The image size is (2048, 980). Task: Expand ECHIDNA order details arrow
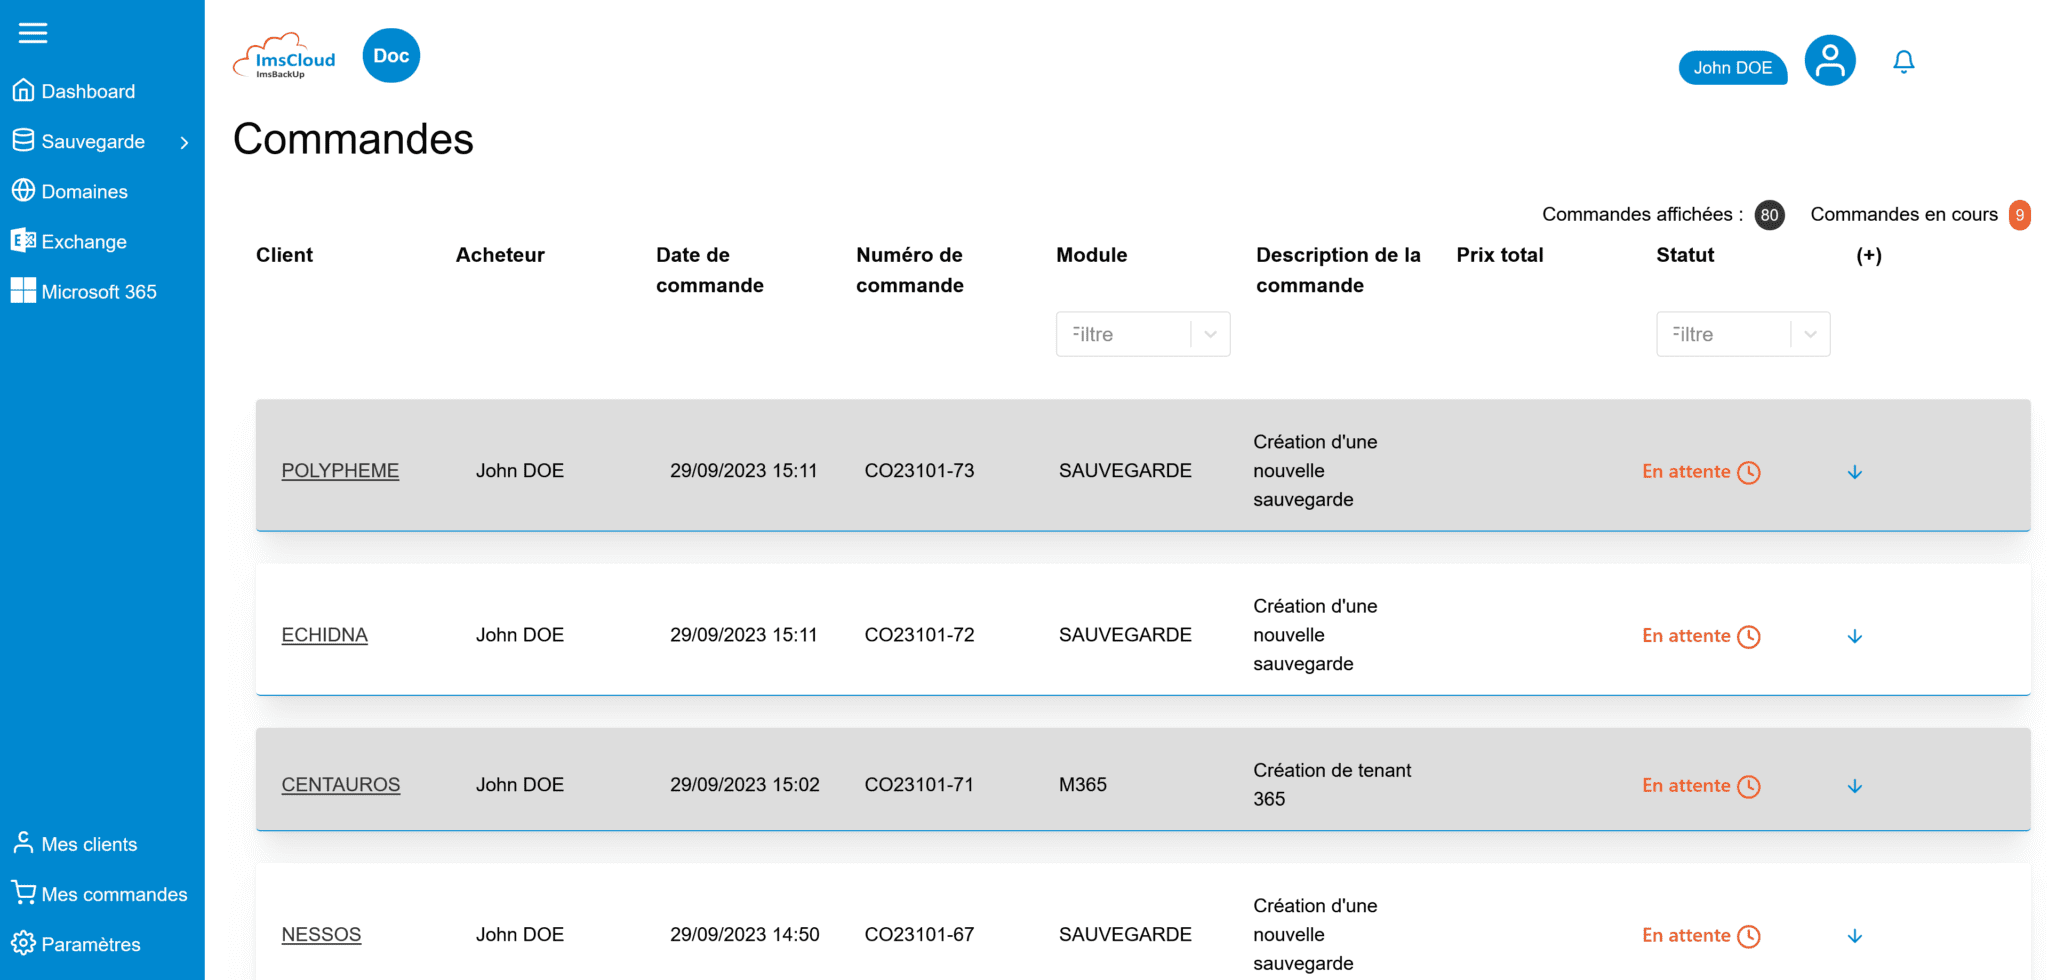click(x=1854, y=636)
